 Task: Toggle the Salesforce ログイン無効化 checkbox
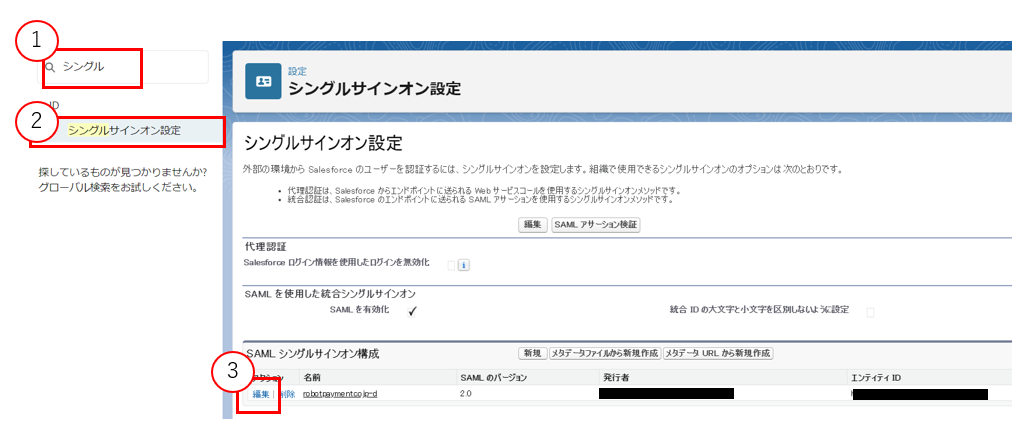point(451,264)
